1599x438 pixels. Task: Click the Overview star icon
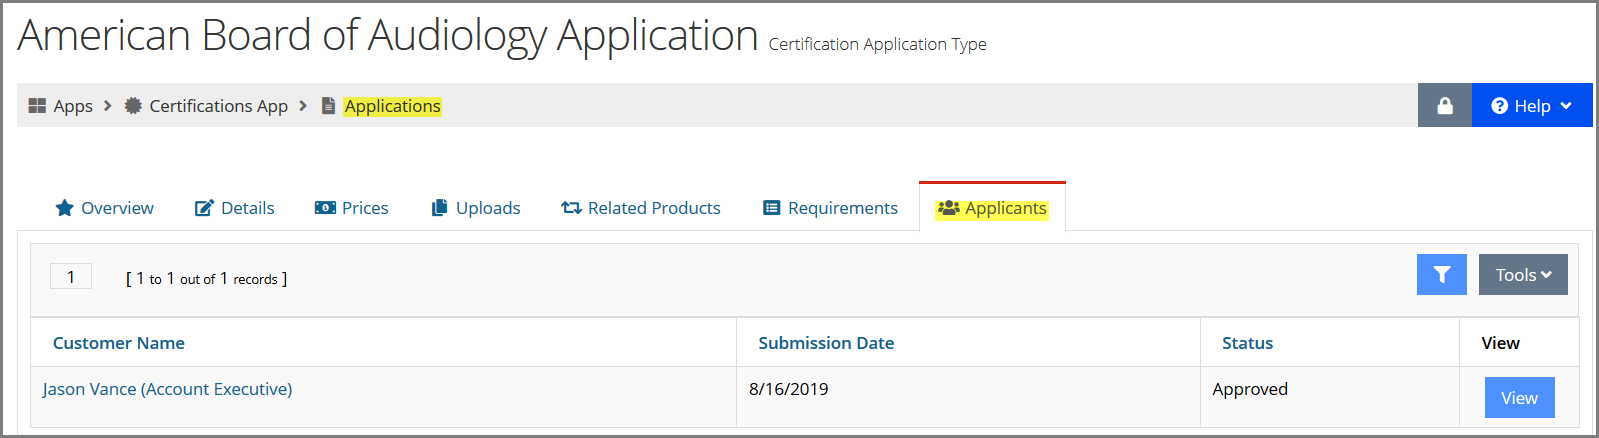65,208
